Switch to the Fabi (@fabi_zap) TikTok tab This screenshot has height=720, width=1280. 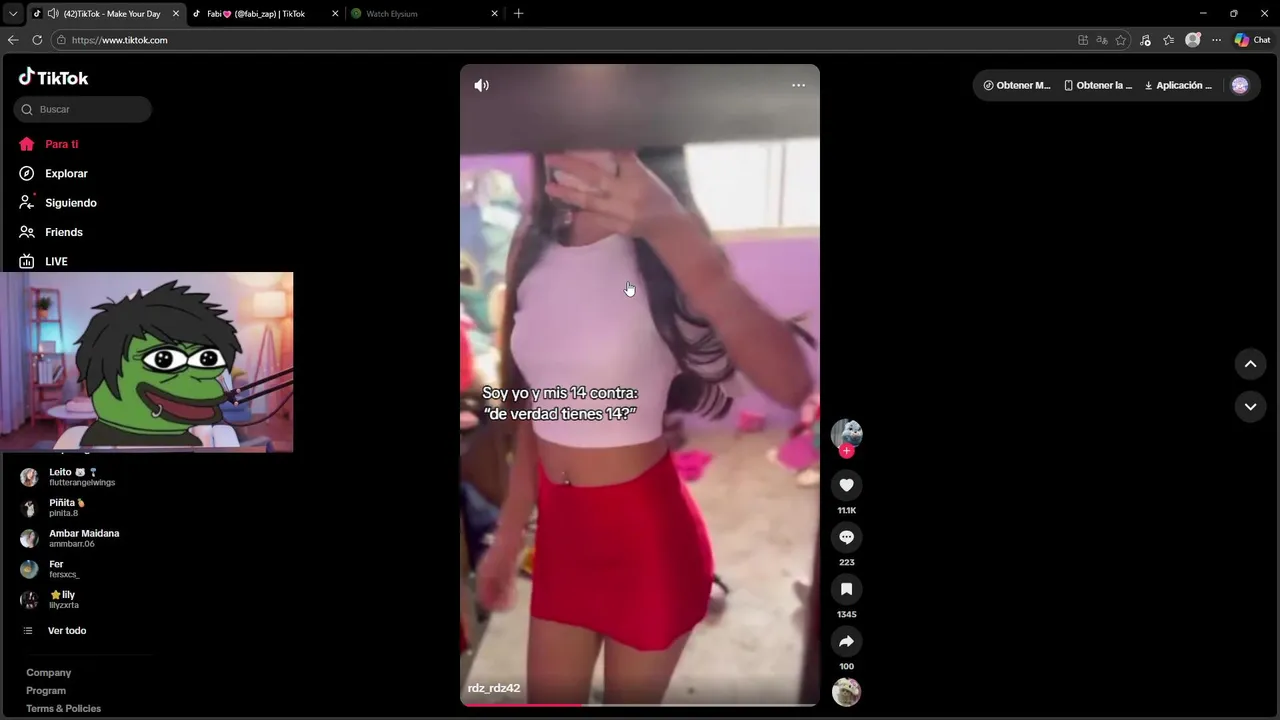click(256, 14)
